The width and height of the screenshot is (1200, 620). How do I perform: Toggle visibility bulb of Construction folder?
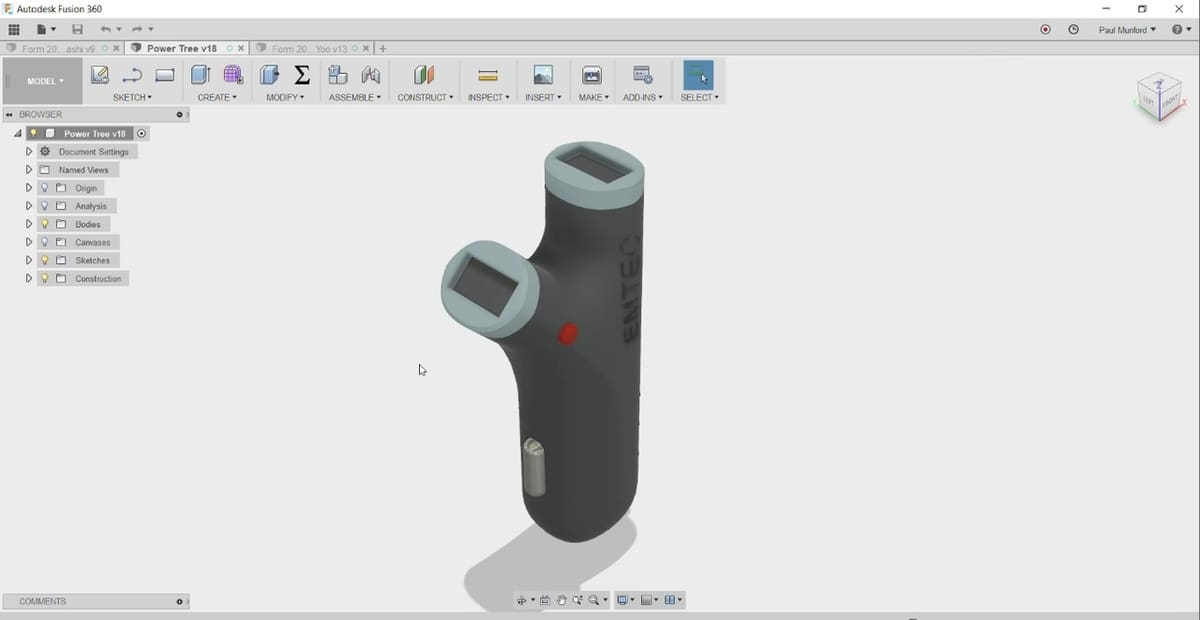(x=45, y=278)
